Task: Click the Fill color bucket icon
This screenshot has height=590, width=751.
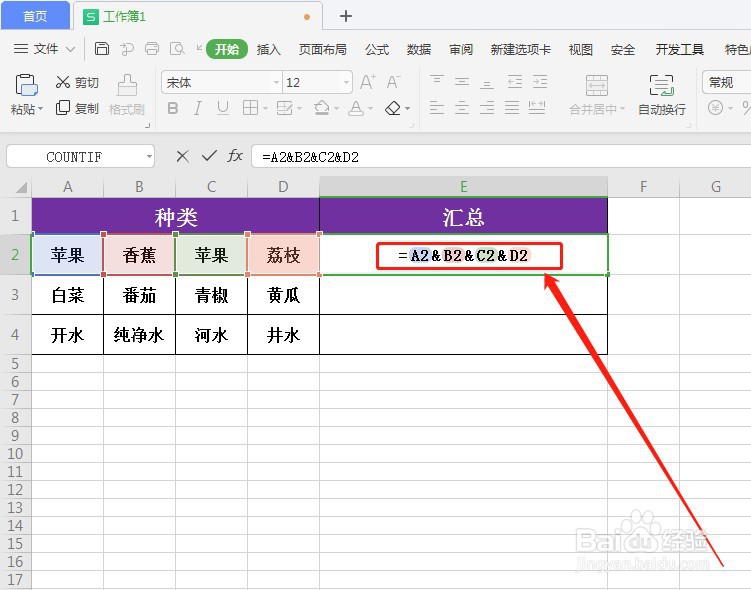Action: click(321, 109)
